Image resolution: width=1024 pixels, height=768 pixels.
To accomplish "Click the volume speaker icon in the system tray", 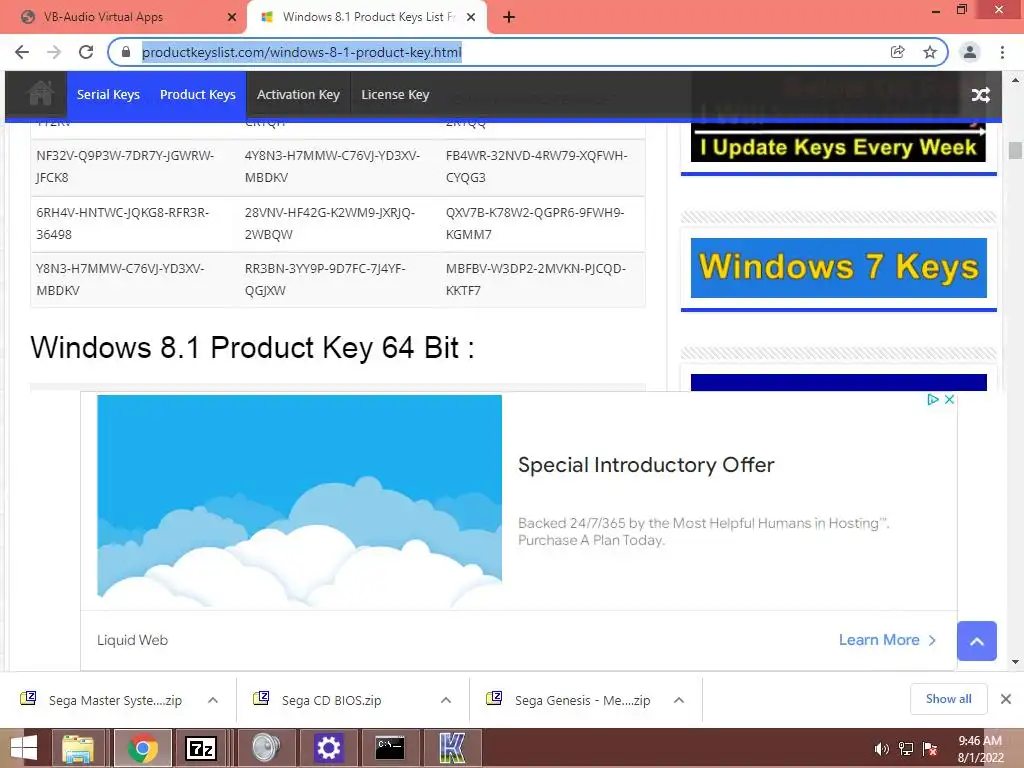I will pyautogui.click(x=881, y=749).
